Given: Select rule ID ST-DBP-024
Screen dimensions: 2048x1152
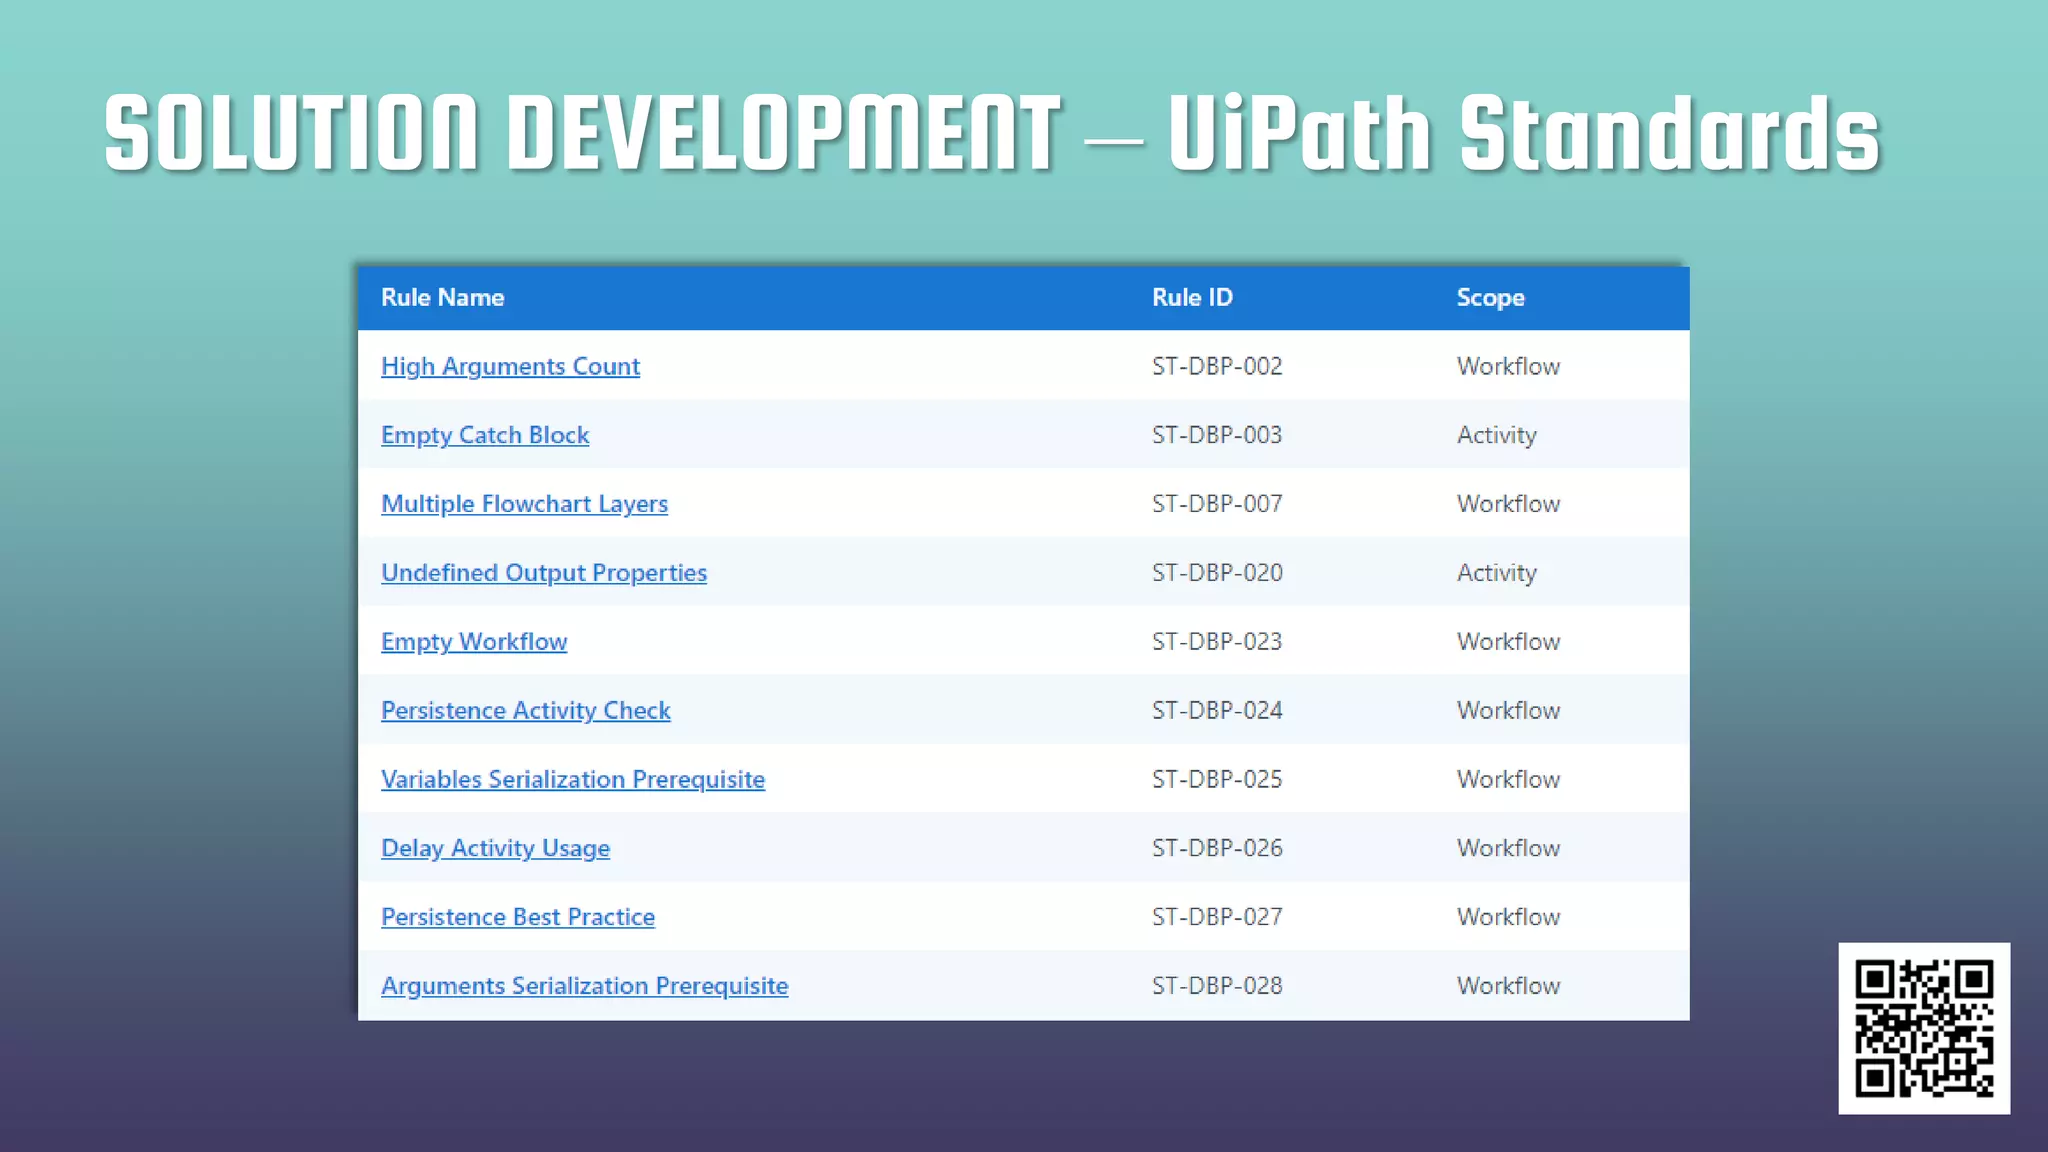Looking at the screenshot, I should (x=1217, y=711).
